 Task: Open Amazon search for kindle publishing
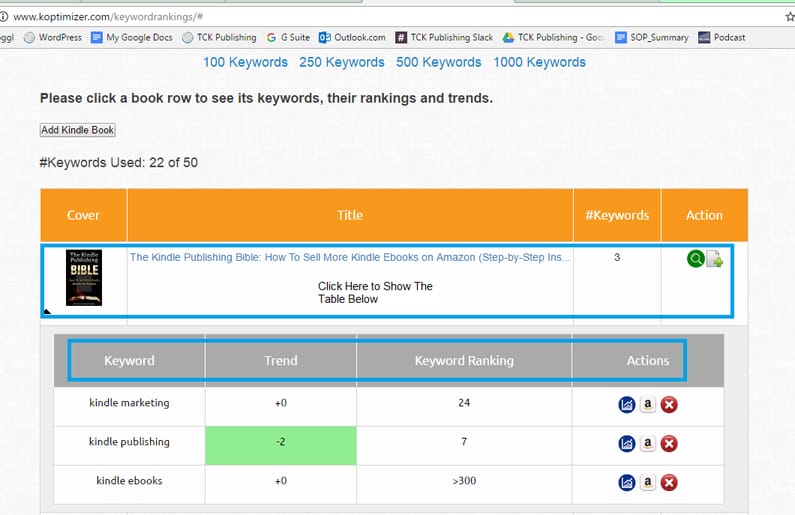click(x=647, y=444)
